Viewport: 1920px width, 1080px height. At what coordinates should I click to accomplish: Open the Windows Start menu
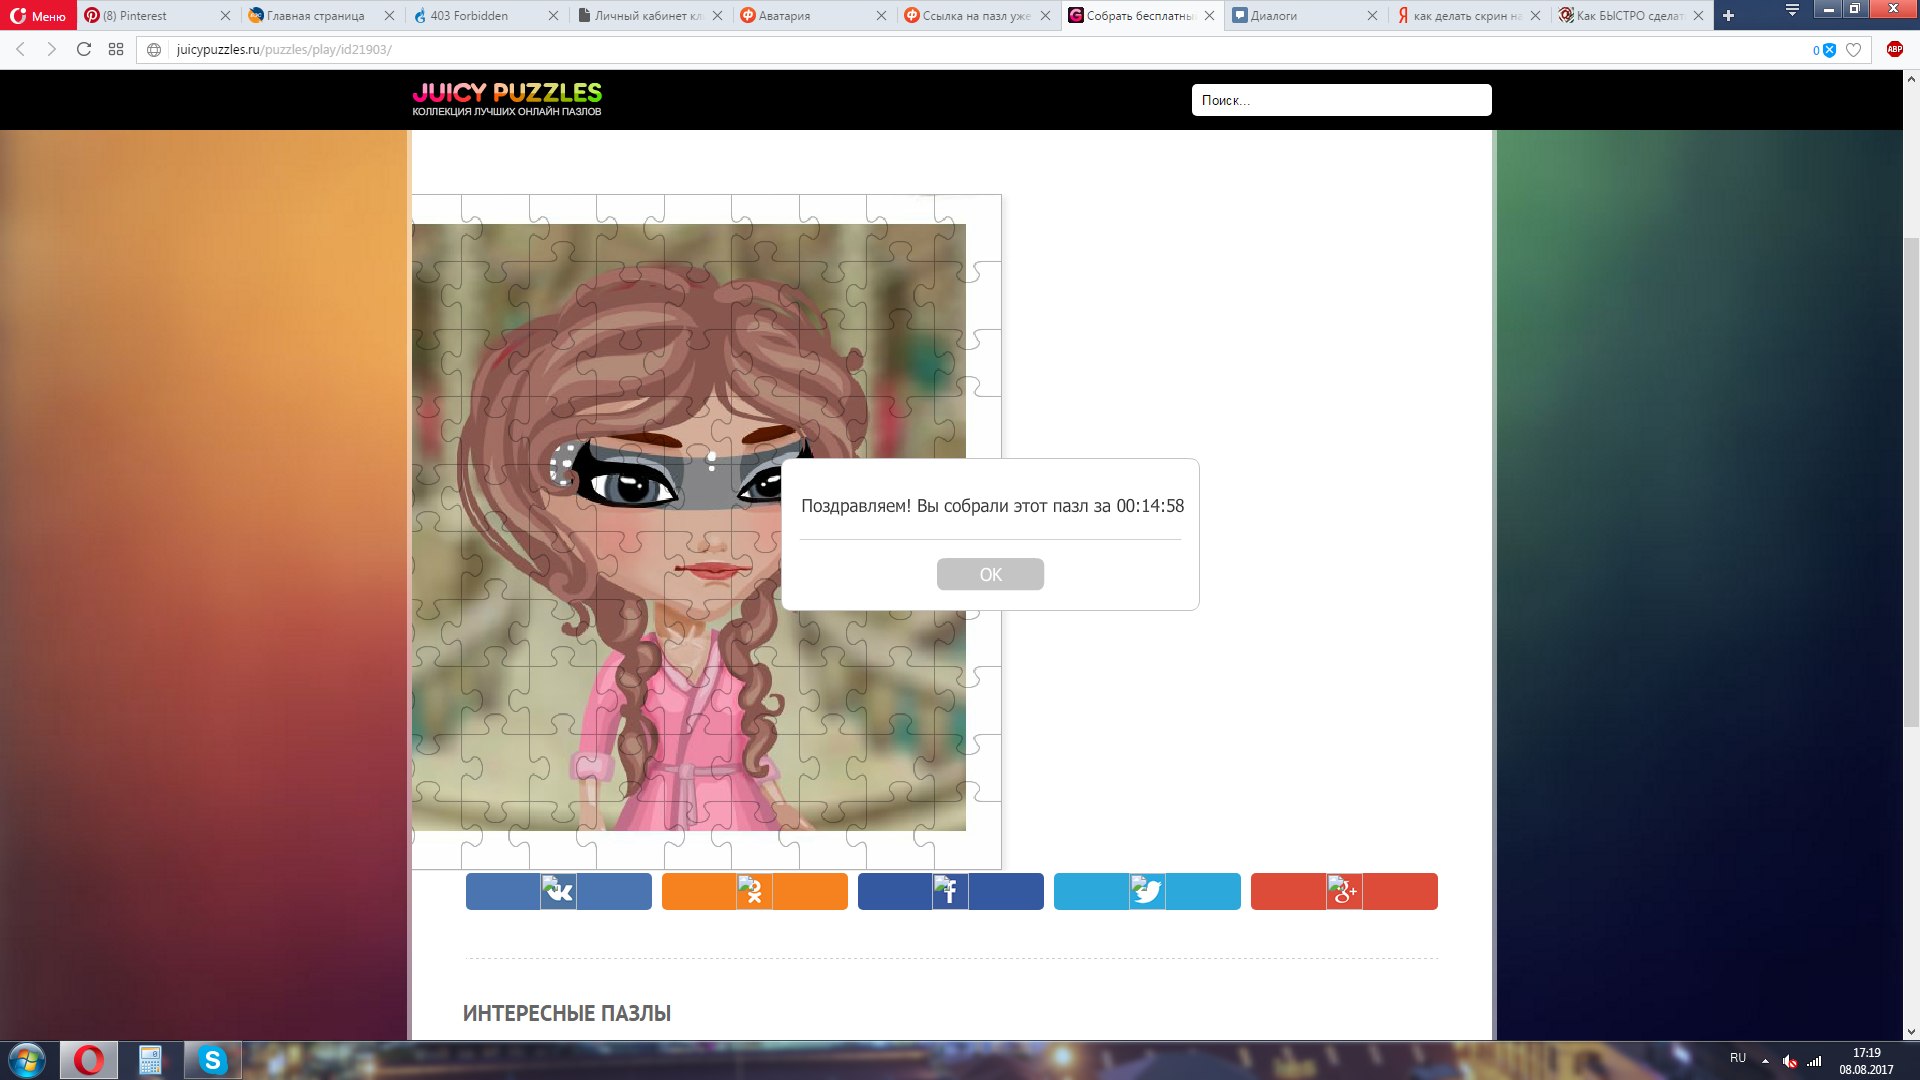click(x=27, y=1060)
